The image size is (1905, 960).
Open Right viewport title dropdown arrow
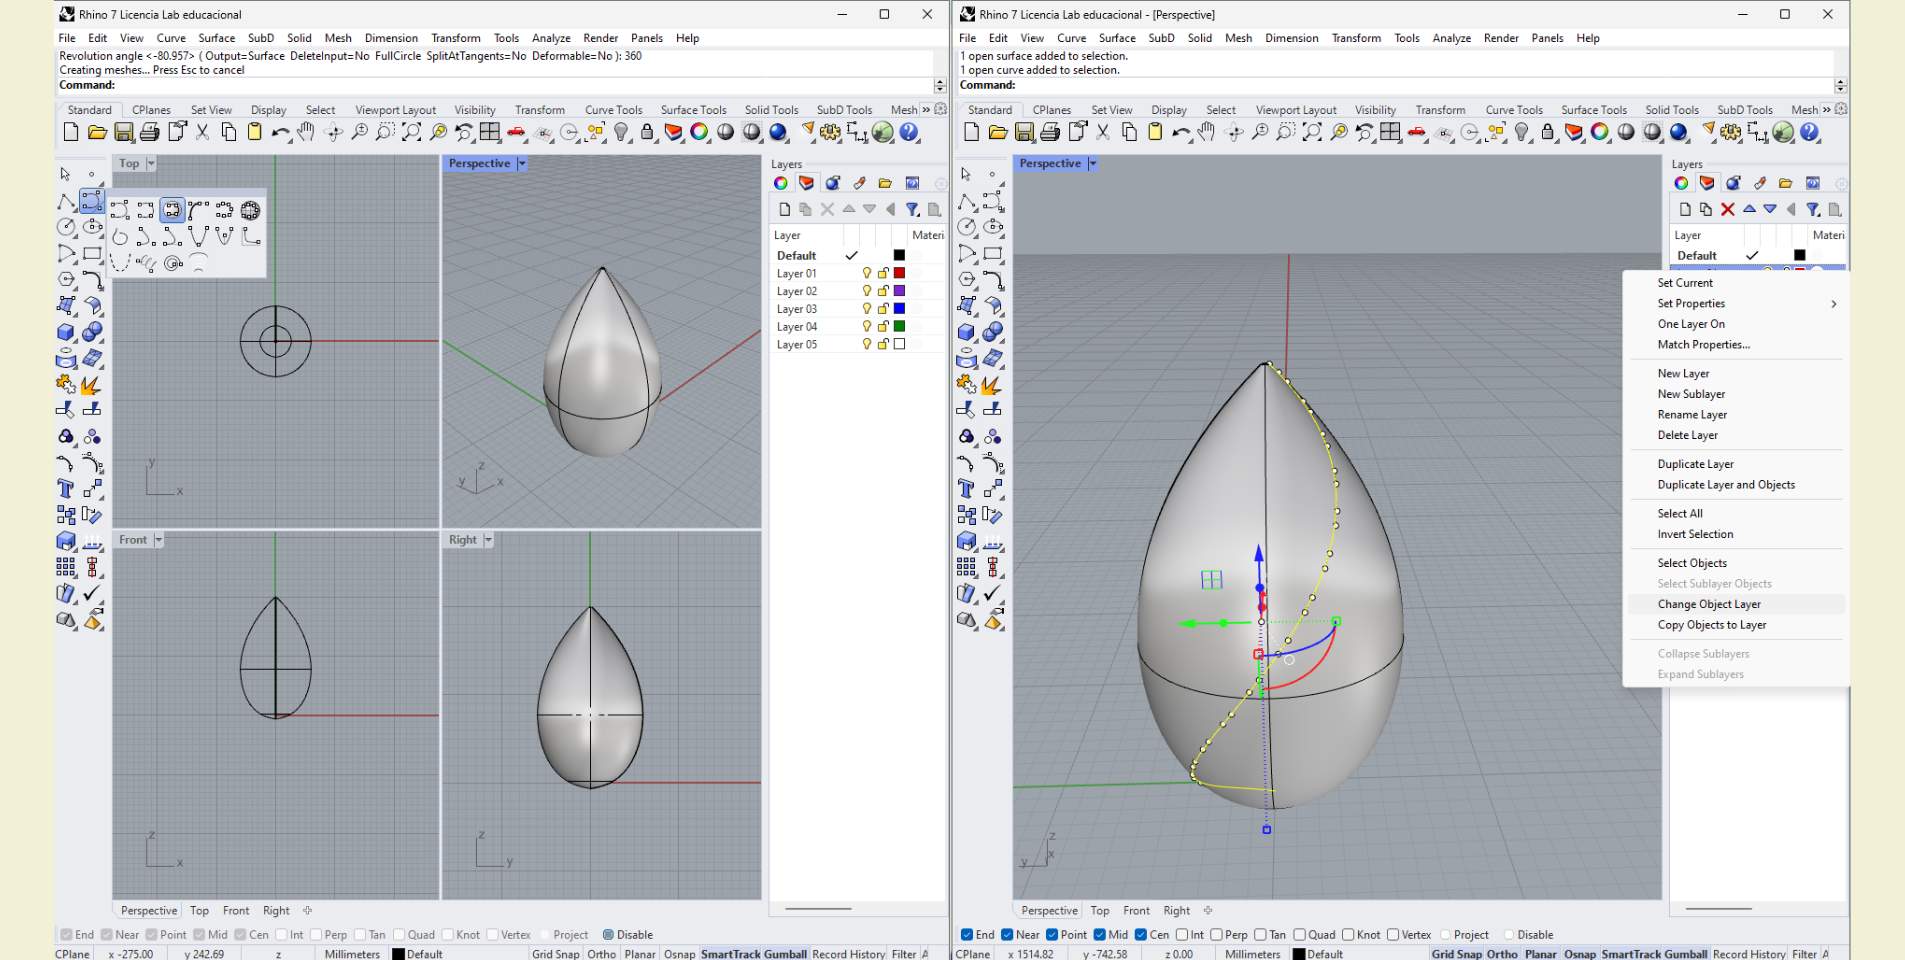pyautogui.click(x=488, y=540)
